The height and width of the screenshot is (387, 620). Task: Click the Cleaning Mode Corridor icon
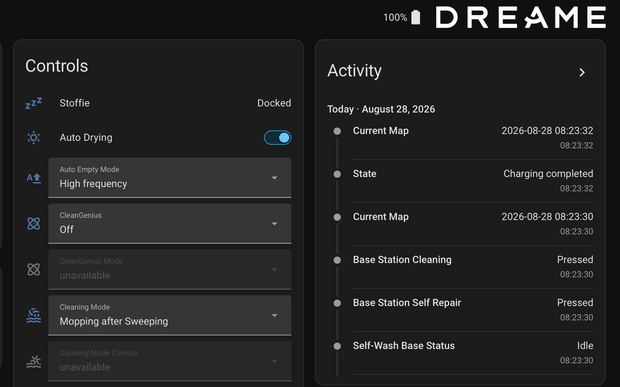[x=34, y=361]
